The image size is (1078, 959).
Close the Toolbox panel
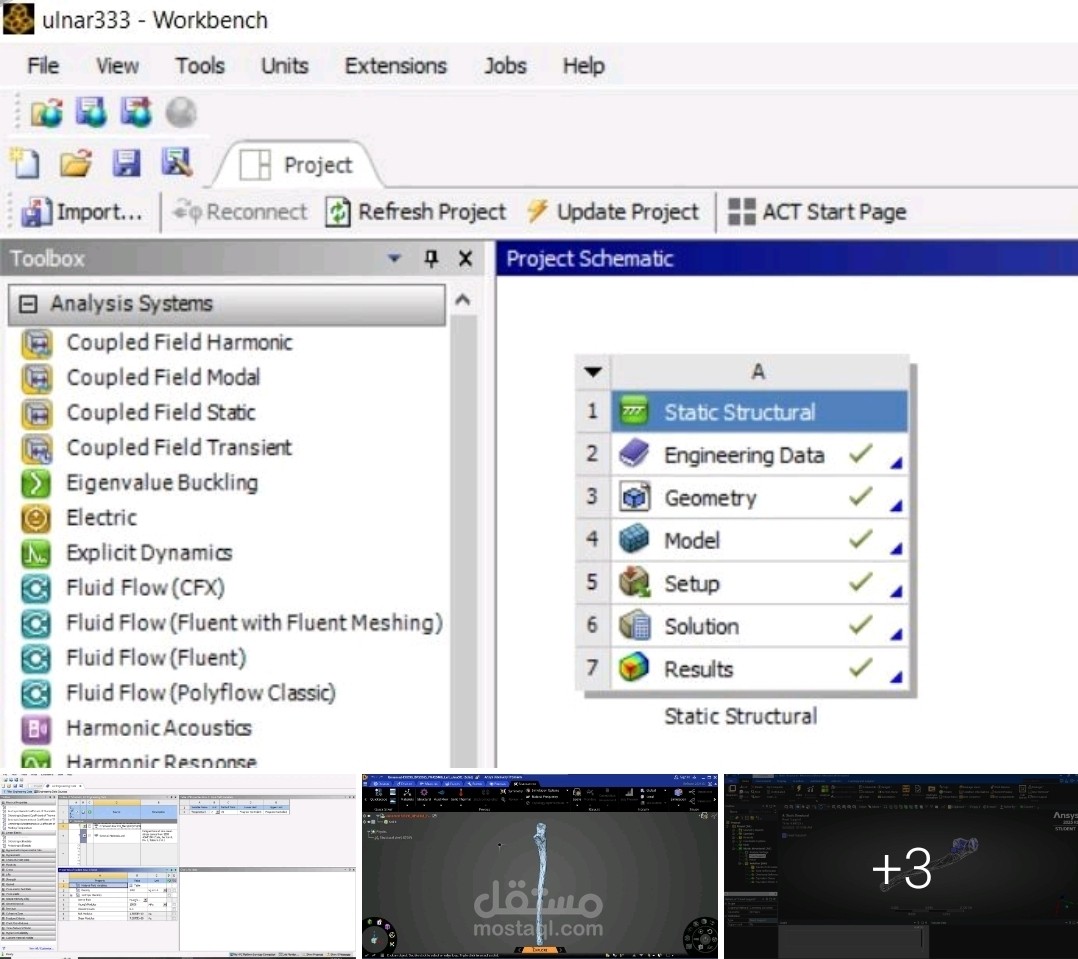coord(465,258)
